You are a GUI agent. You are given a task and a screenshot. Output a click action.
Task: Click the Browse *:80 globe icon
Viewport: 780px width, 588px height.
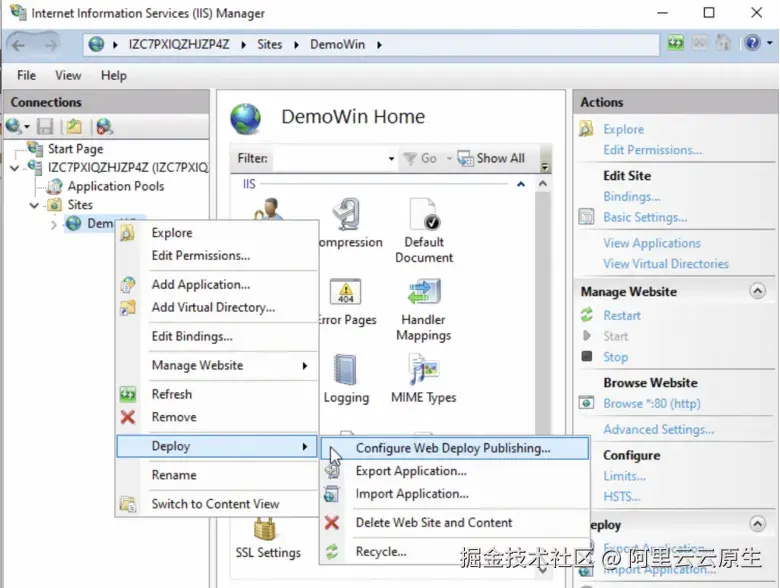pyautogui.click(x=586, y=402)
